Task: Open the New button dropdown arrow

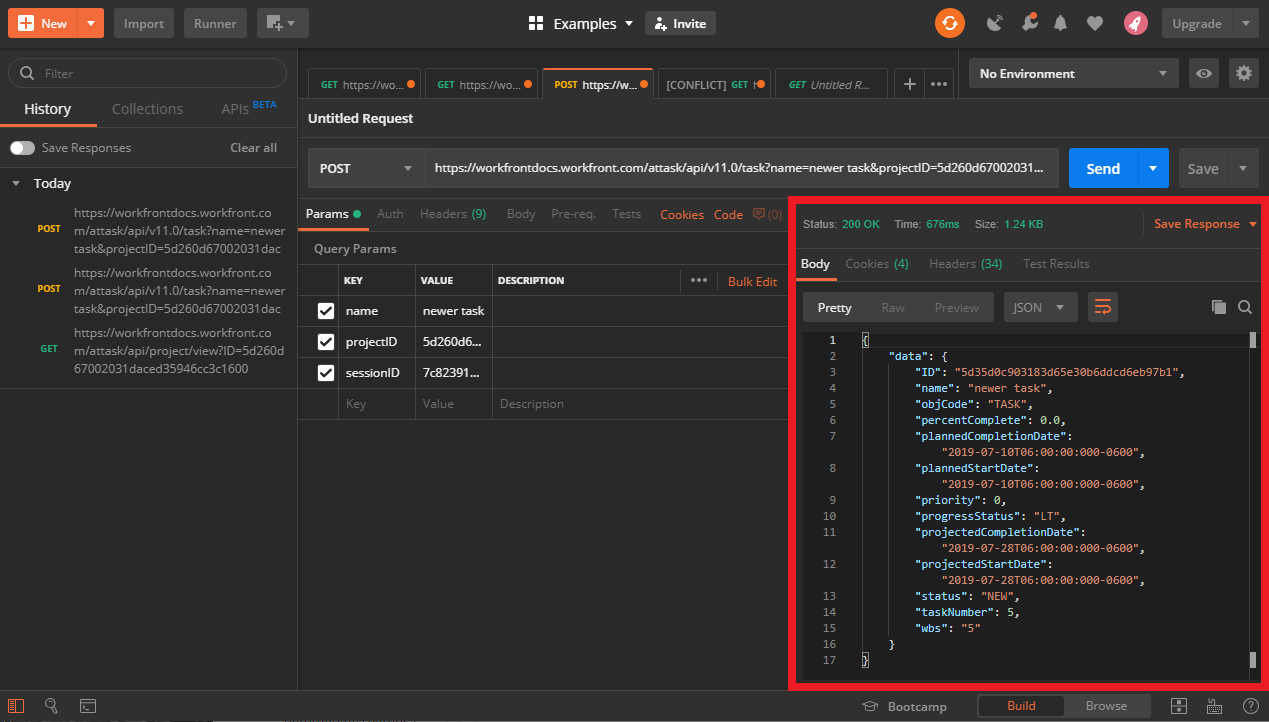Action: (91, 23)
